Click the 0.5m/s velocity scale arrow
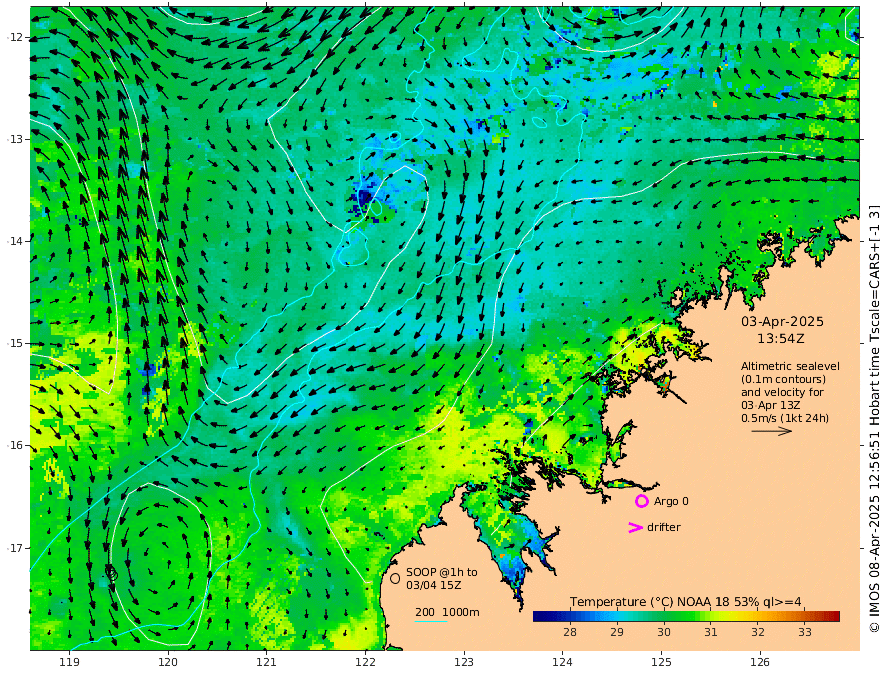 point(772,431)
